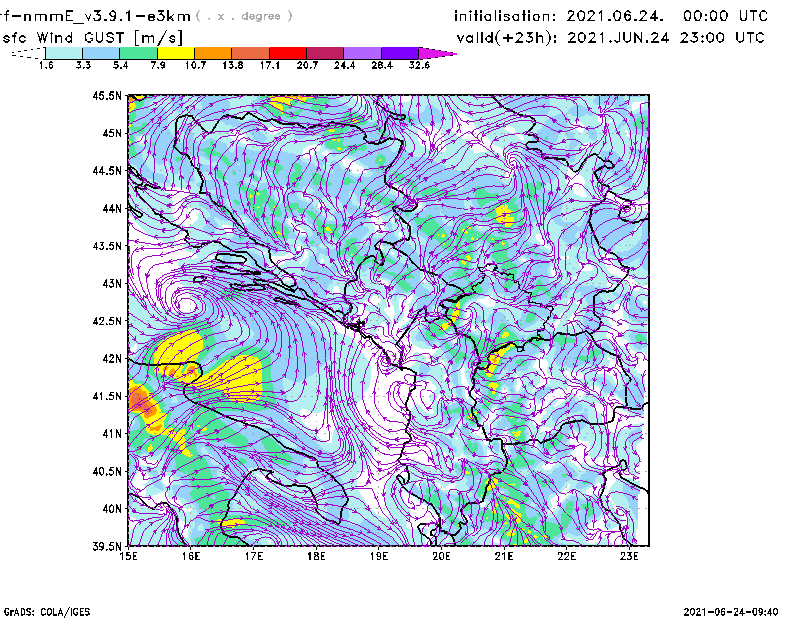Click the 45N latitude label
This screenshot has width=800, height=618.
coord(112,133)
